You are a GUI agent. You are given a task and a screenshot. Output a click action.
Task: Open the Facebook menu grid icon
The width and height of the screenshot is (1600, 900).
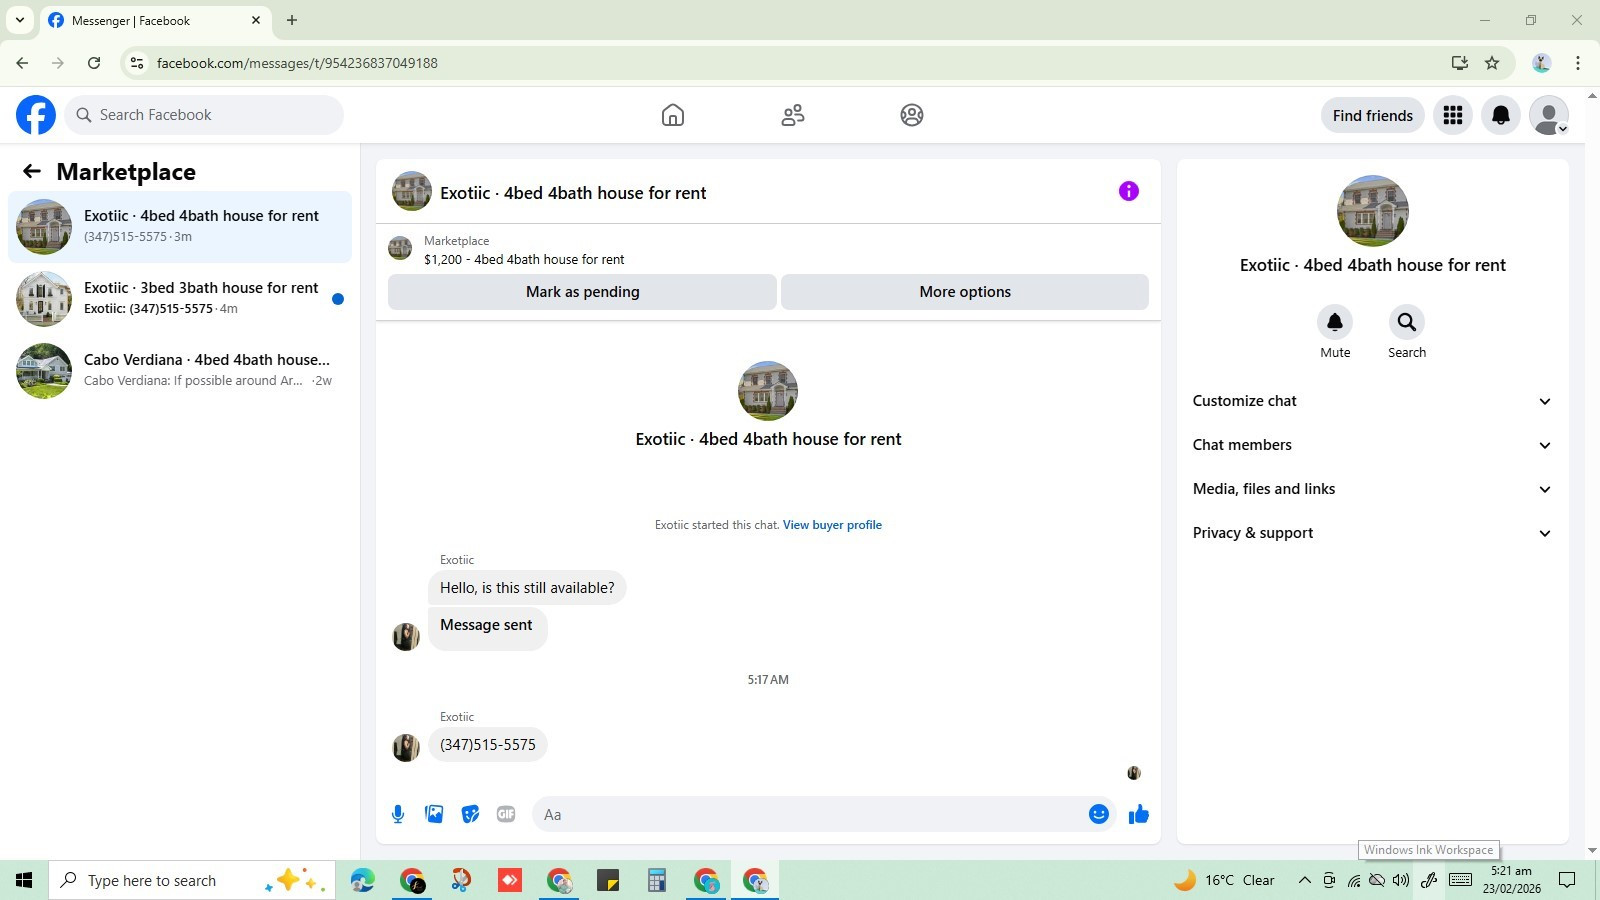(x=1453, y=115)
